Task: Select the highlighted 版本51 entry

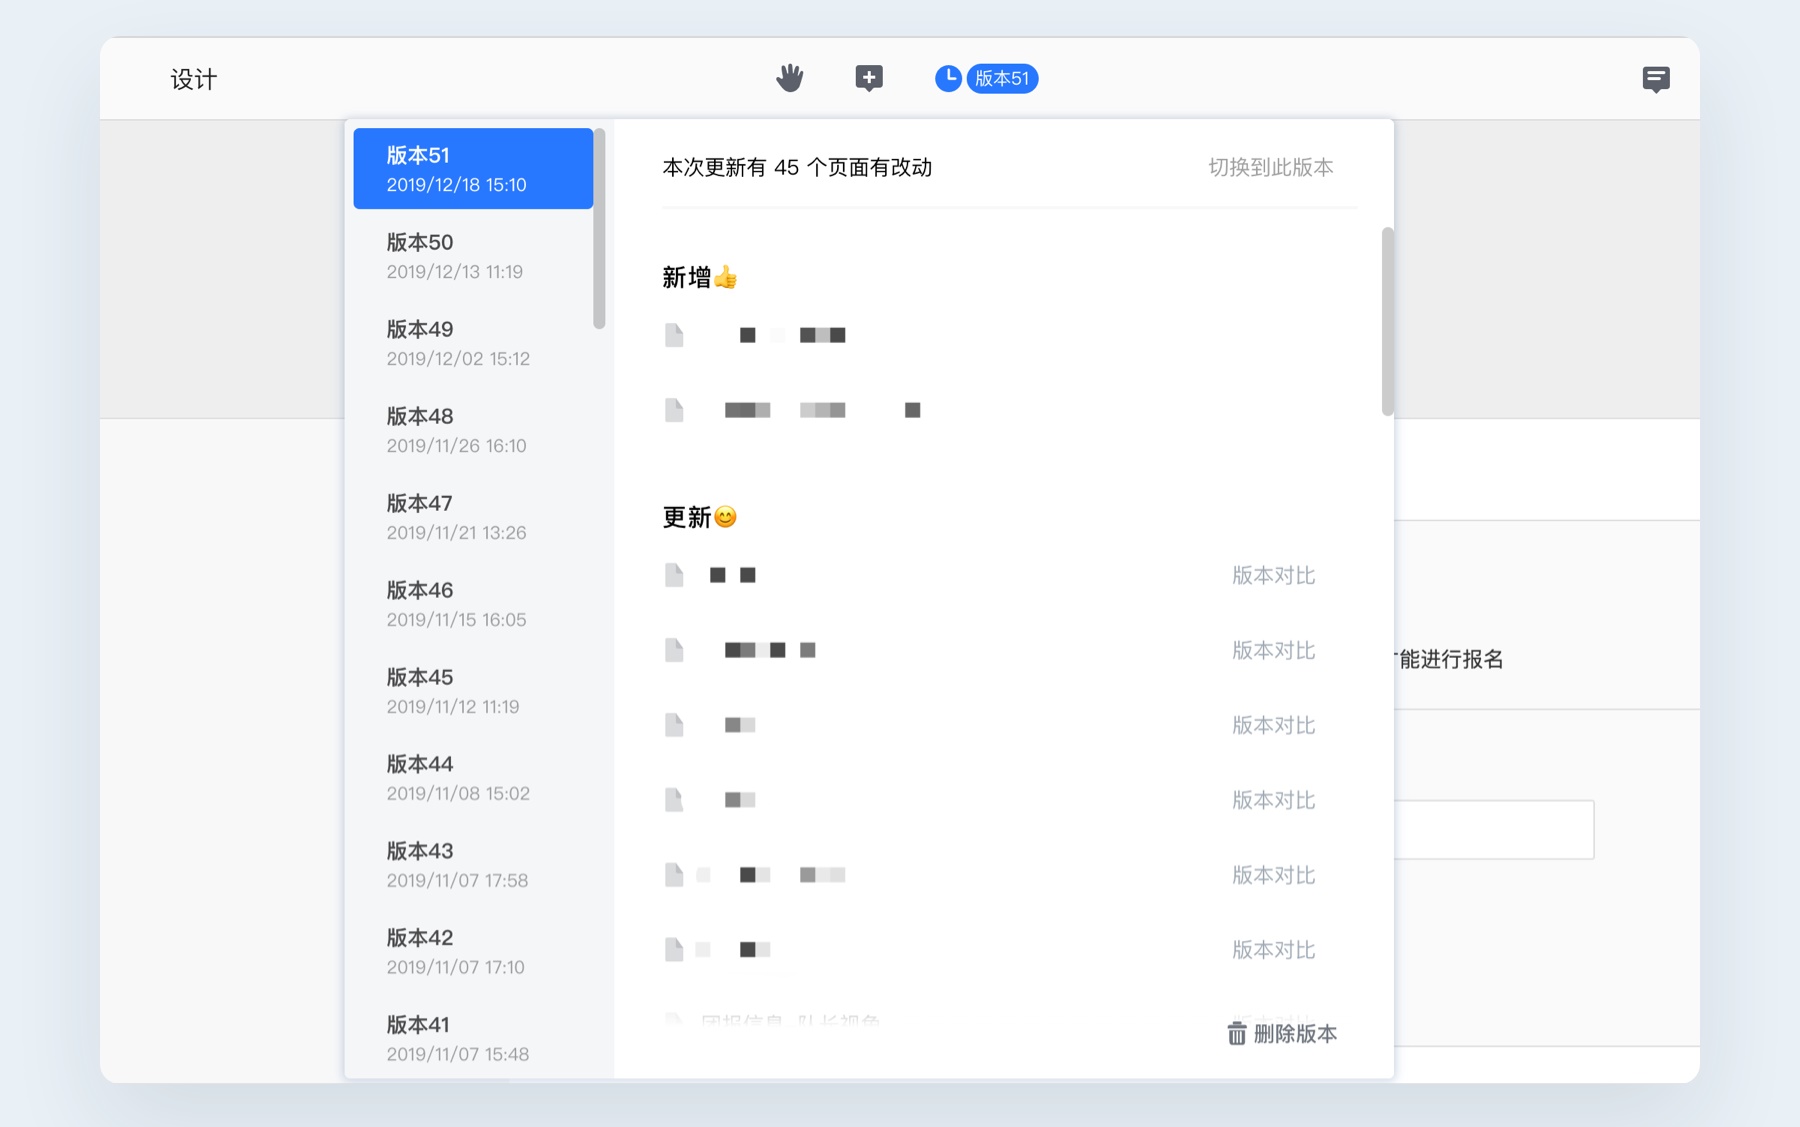Action: coord(473,168)
